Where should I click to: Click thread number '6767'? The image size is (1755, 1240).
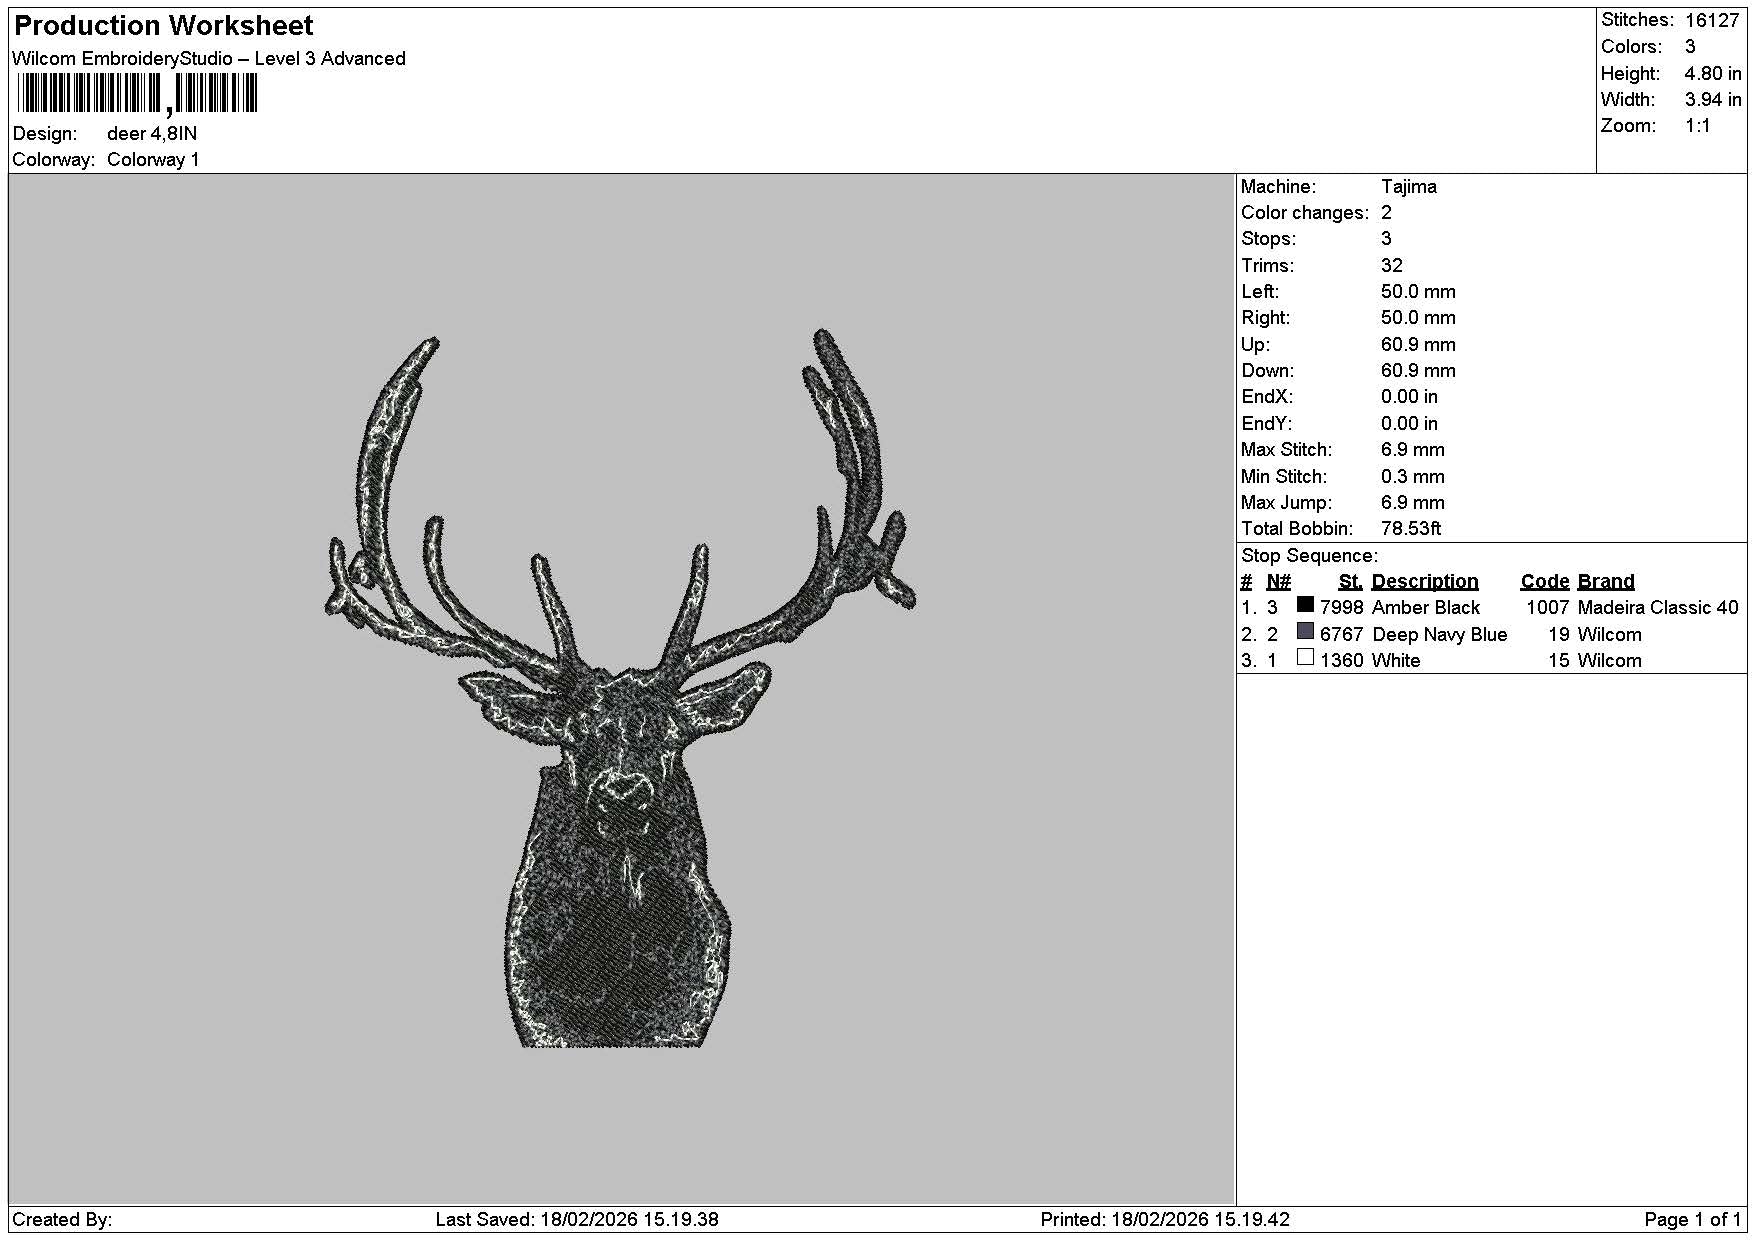(x=1341, y=635)
